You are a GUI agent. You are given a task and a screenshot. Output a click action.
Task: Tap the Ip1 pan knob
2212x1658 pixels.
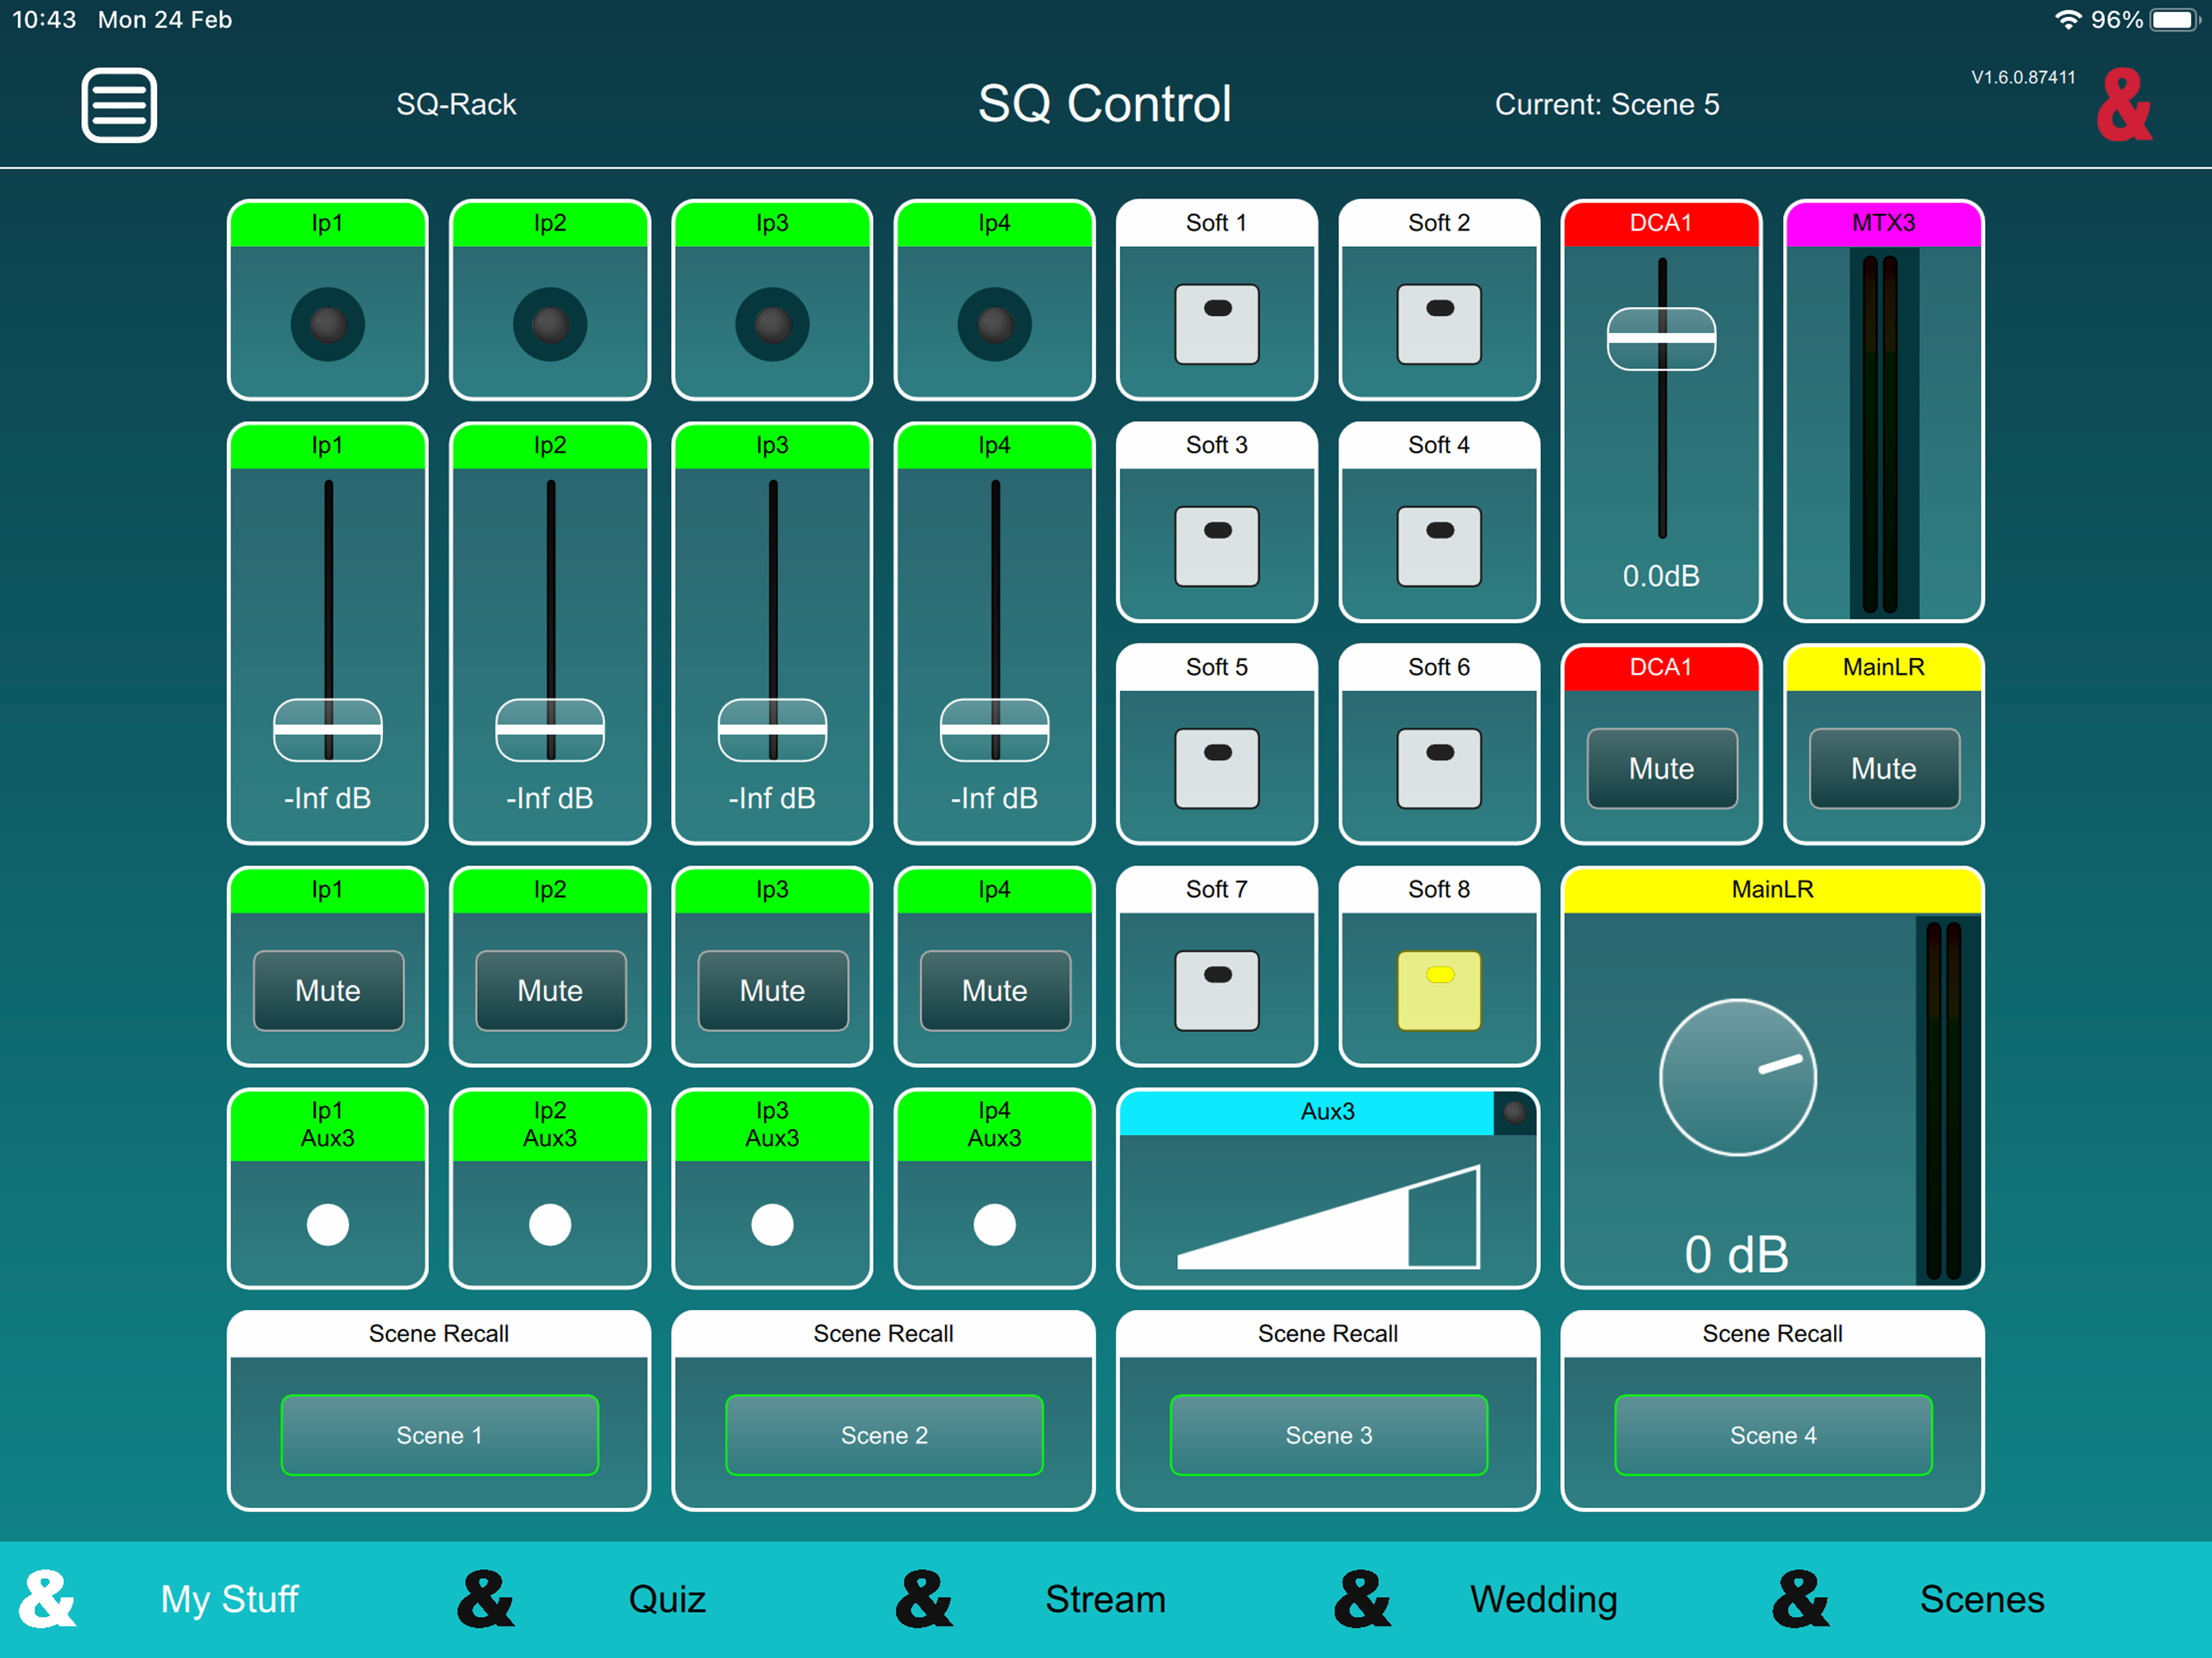[x=328, y=324]
